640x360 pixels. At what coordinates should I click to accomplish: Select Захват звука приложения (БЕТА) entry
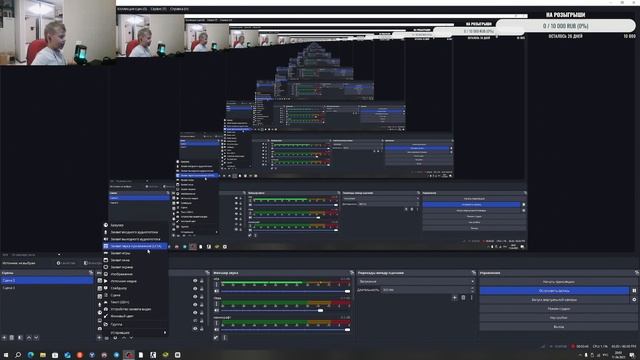coord(135,246)
